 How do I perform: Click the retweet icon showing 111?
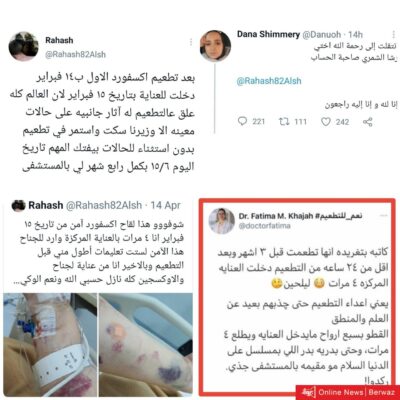[283, 122]
